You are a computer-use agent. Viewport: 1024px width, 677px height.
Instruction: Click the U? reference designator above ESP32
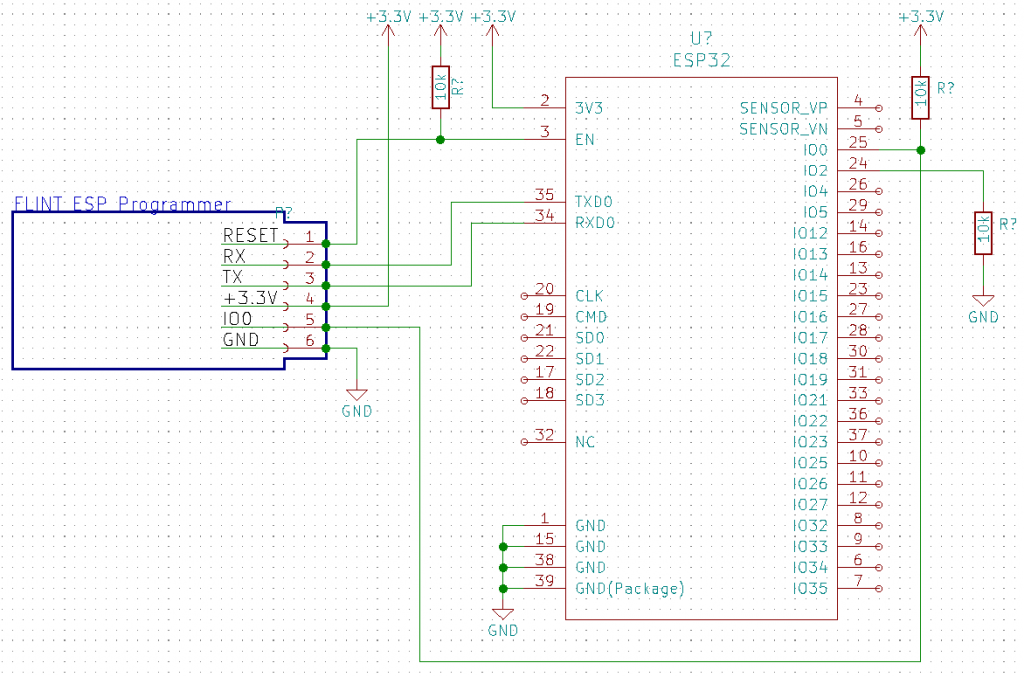(701, 39)
